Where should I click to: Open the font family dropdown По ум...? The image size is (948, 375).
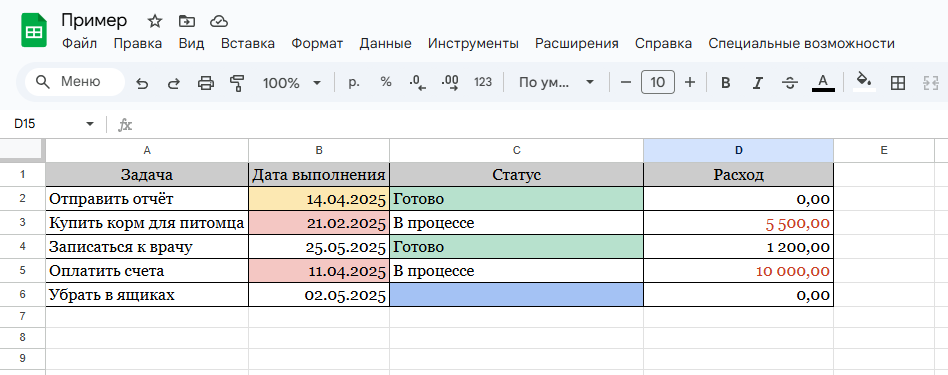pyautogui.click(x=556, y=82)
